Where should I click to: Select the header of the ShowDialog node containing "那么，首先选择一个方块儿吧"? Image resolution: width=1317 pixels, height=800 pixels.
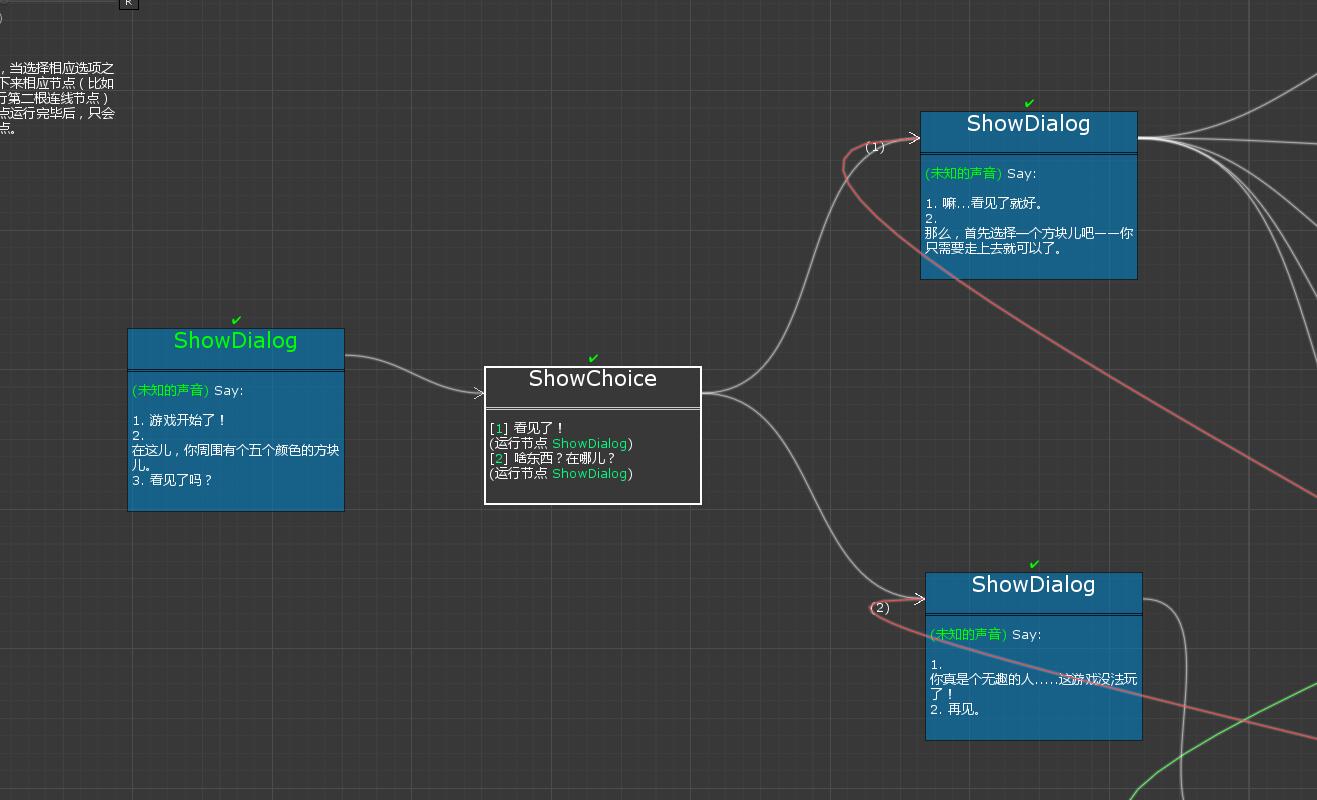click(x=1028, y=124)
